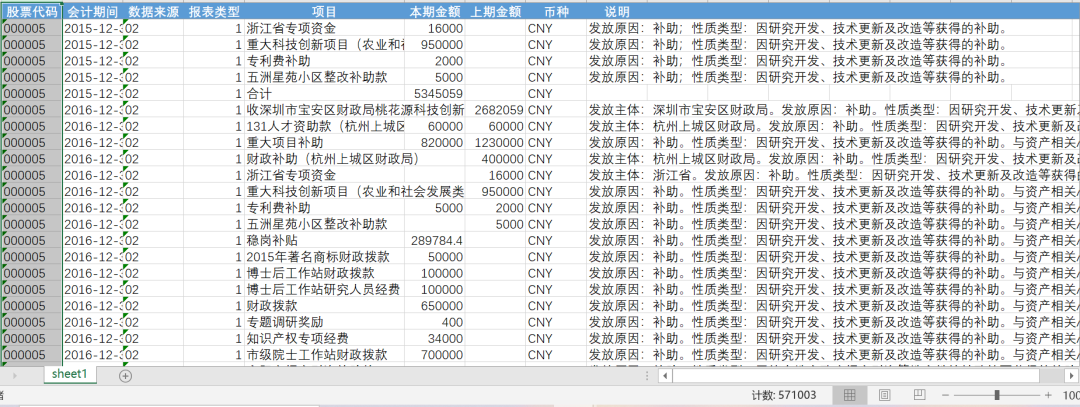1080x407 pixels.
Task: Select the amount cell 700000
Action: tap(435, 355)
